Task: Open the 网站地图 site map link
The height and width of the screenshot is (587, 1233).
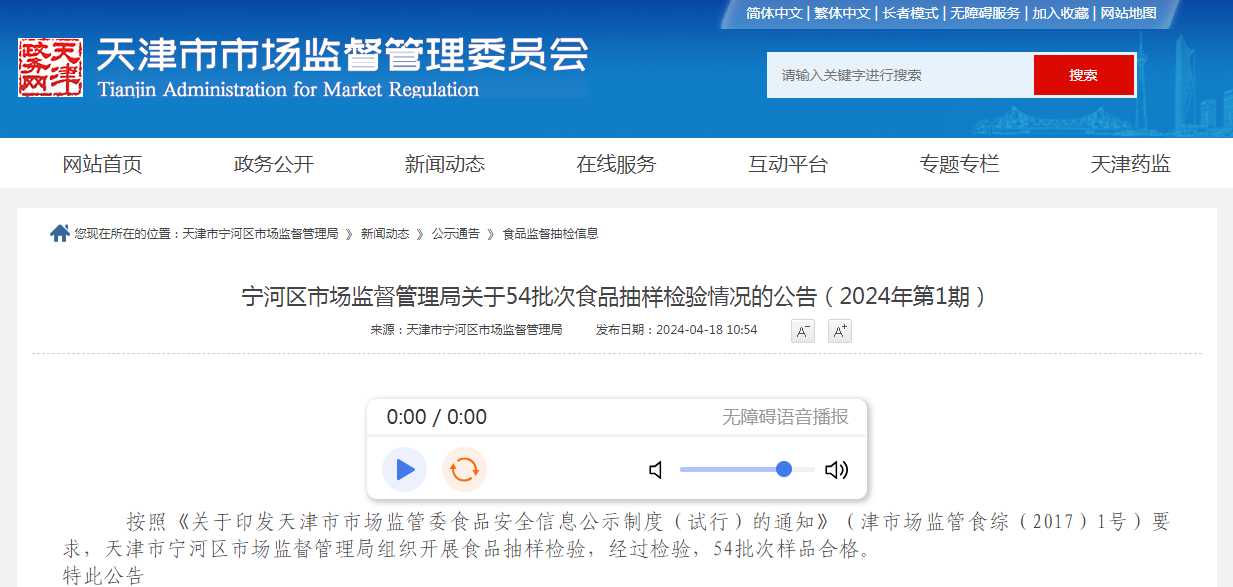Action: [x=1128, y=13]
